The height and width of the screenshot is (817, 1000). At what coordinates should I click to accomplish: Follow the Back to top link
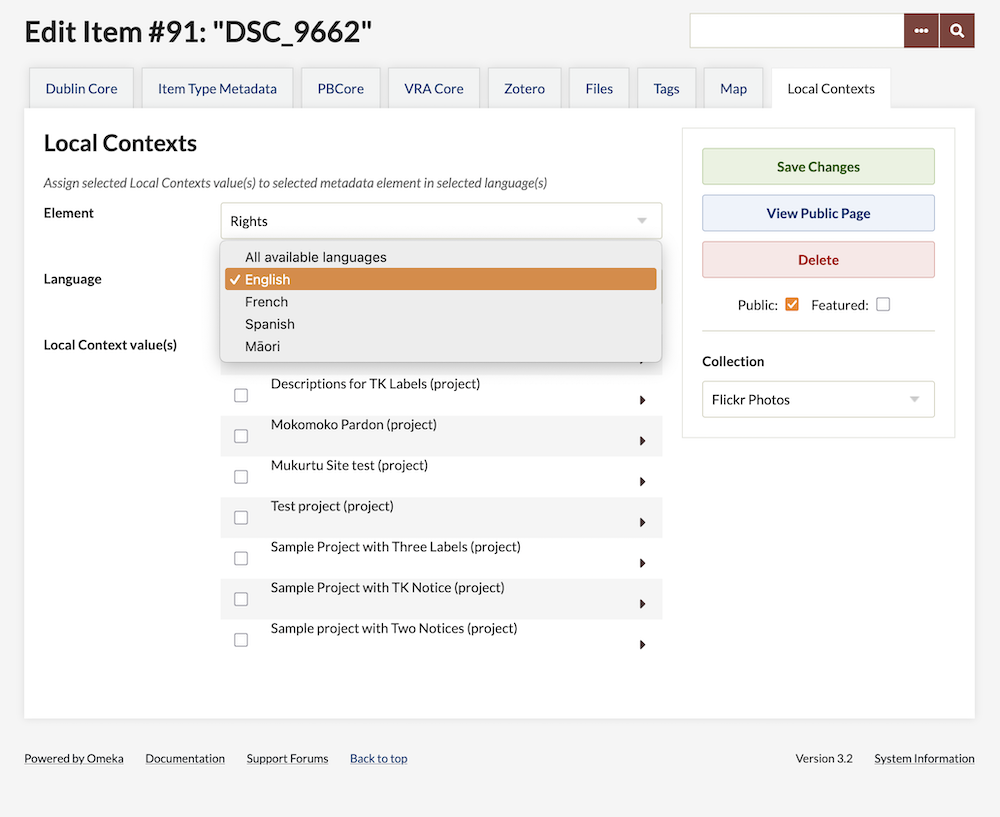coord(378,759)
